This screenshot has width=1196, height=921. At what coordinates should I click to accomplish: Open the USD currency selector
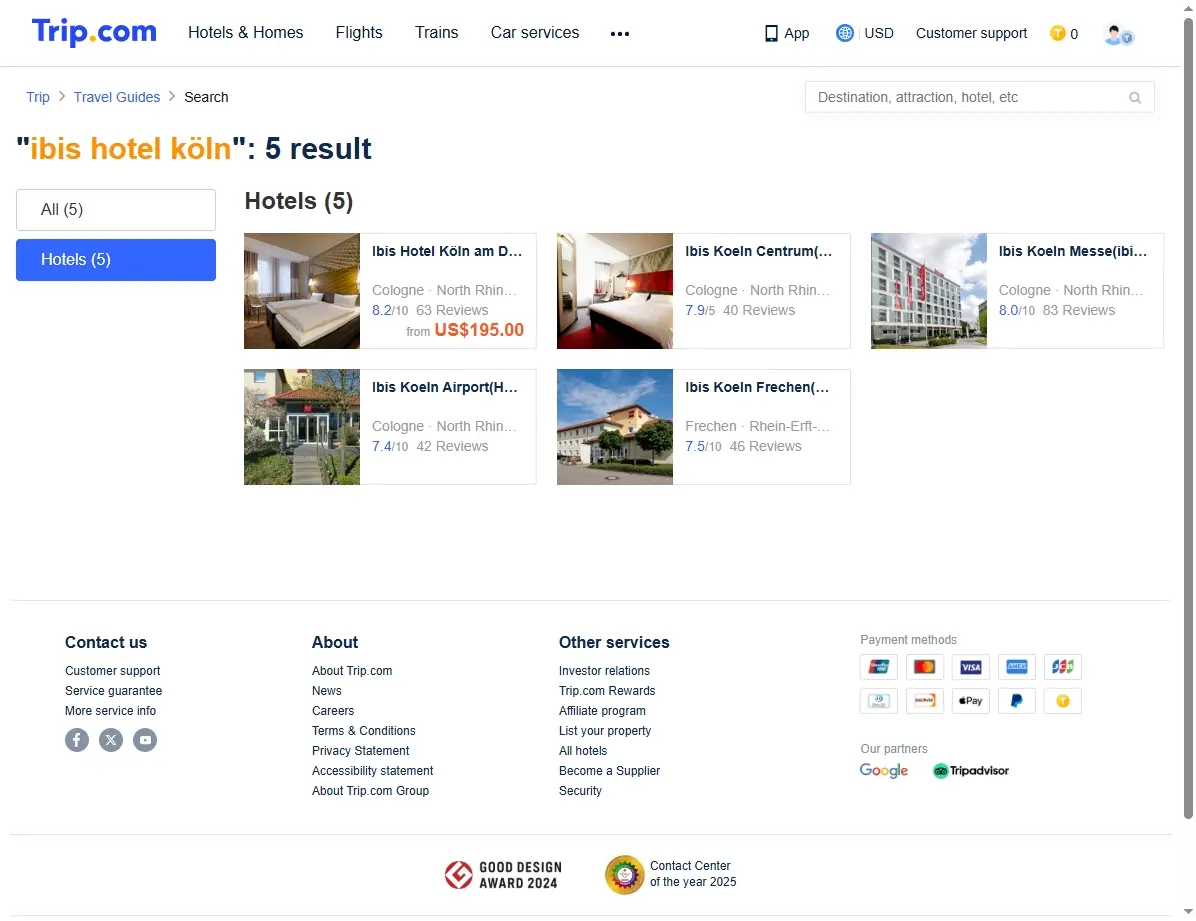(x=879, y=33)
